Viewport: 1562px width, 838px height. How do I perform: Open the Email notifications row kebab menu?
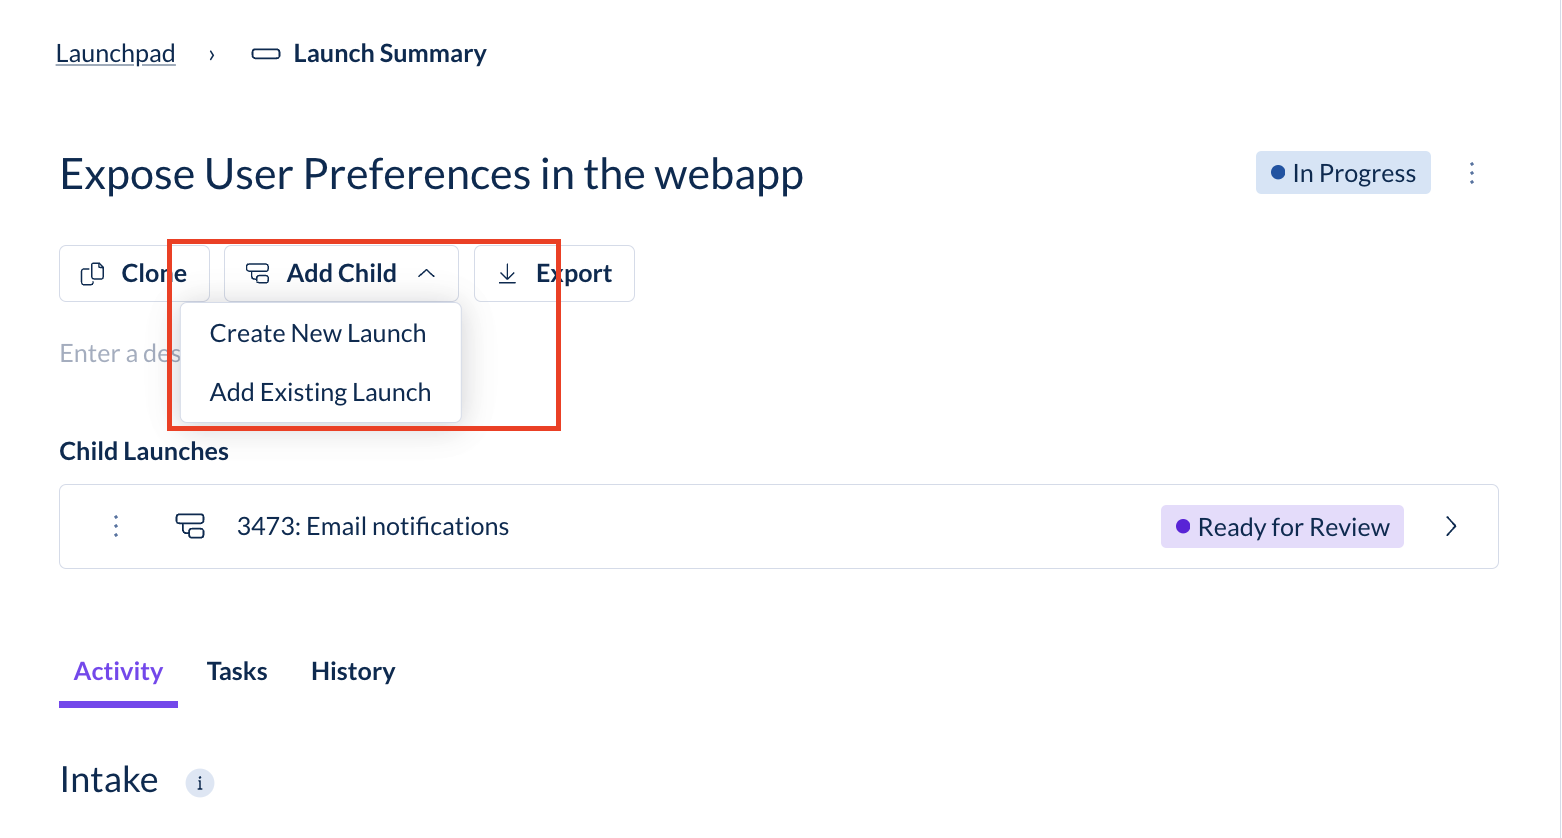pos(116,526)
